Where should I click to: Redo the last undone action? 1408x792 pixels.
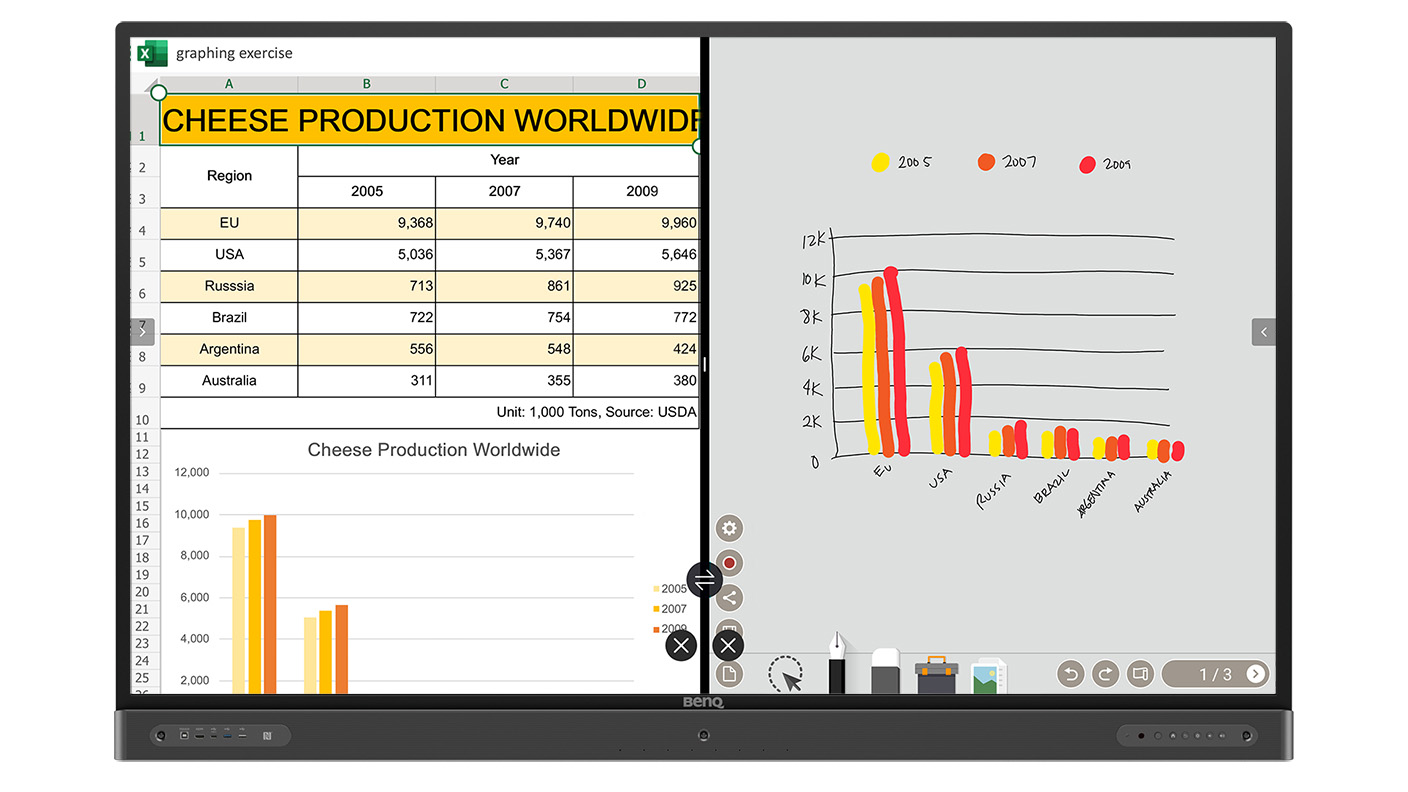pos(1105,674)
